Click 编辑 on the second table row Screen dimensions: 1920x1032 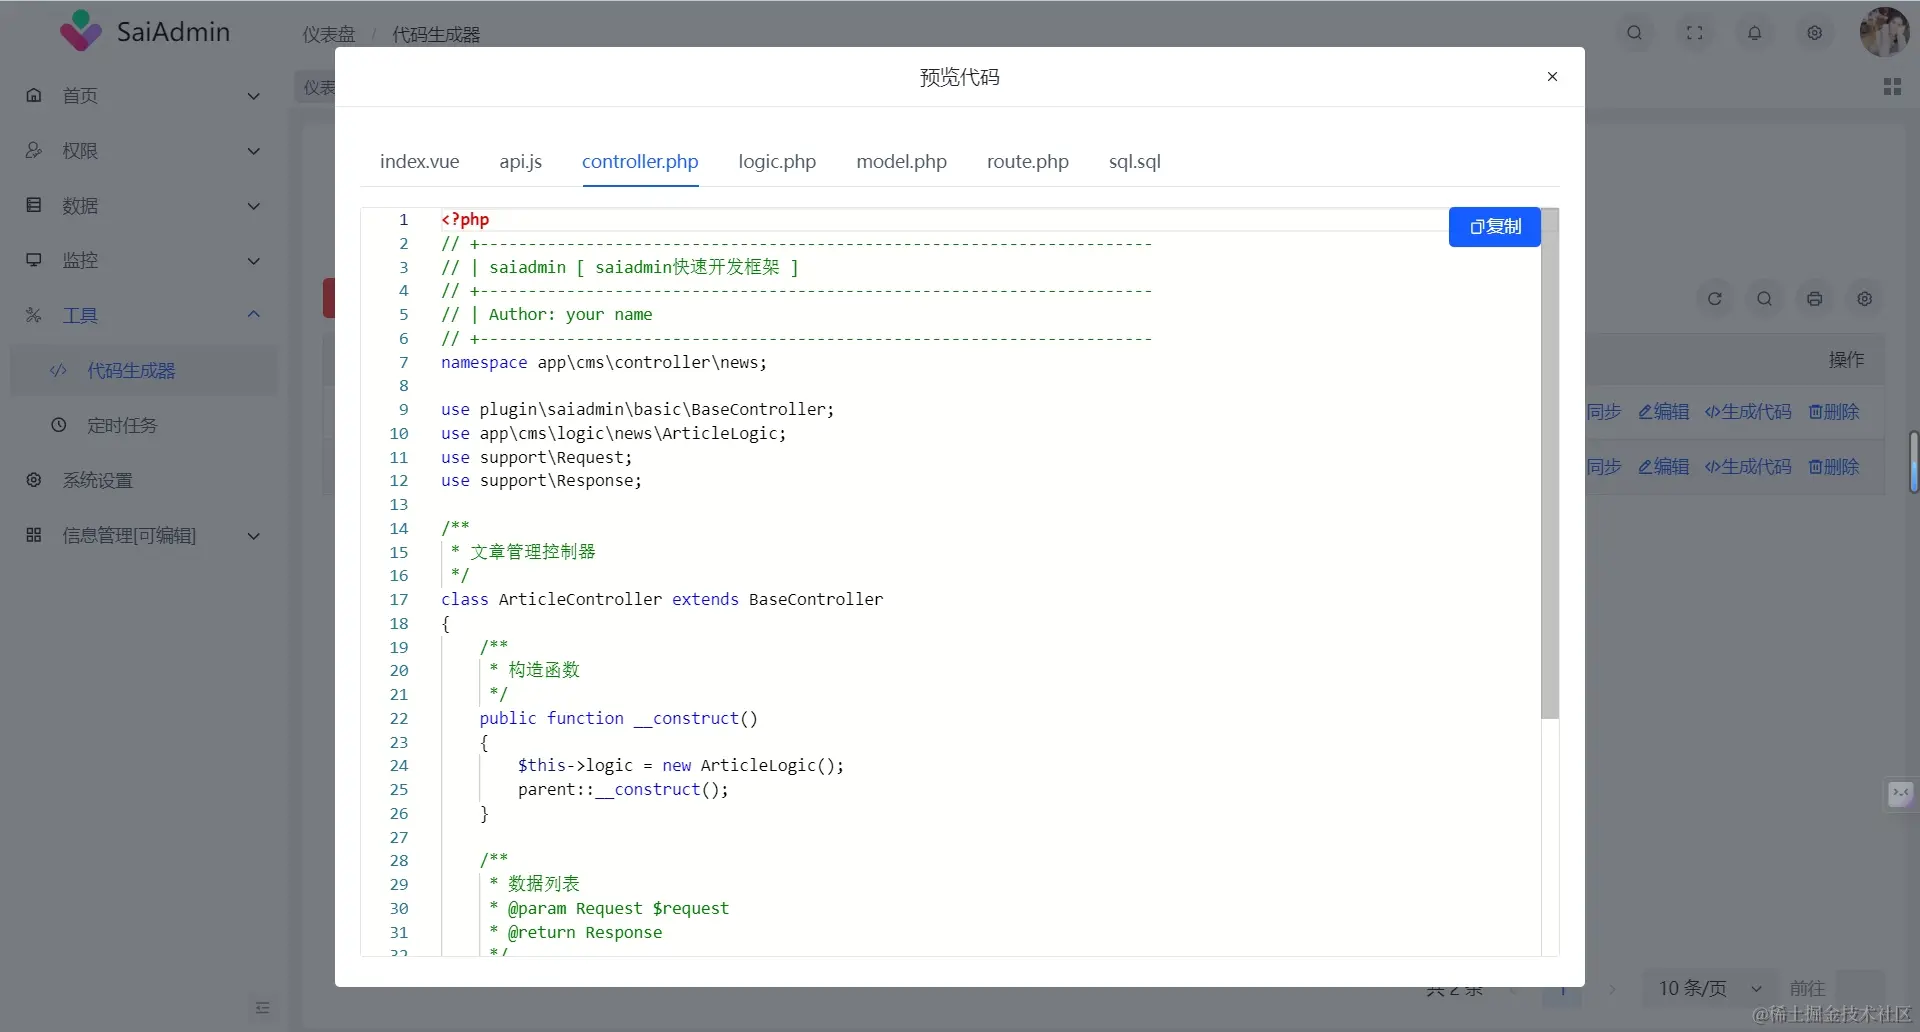pyautogui.click(x=1662, y=466)
